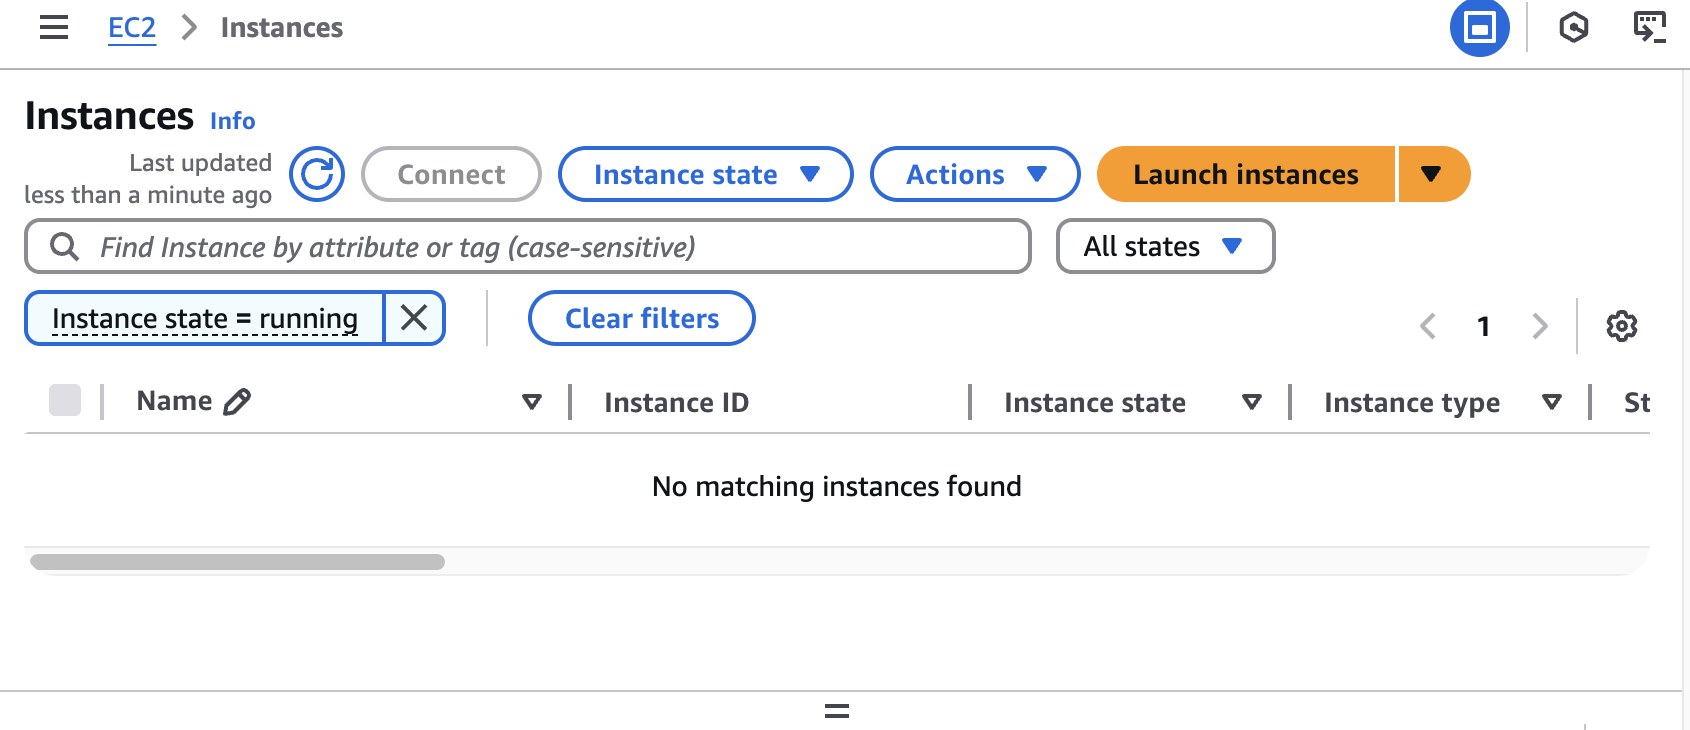The image size is (1690, 730).
Task: Open the hamburger navigation menu
Action: [x=54, y=28]
